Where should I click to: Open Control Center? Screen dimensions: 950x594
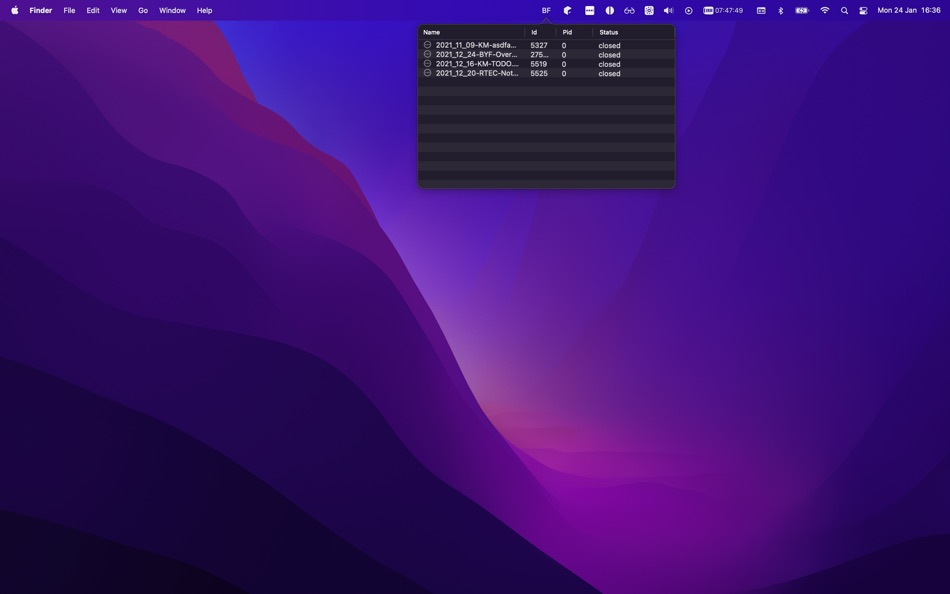(x=863, y=10)
